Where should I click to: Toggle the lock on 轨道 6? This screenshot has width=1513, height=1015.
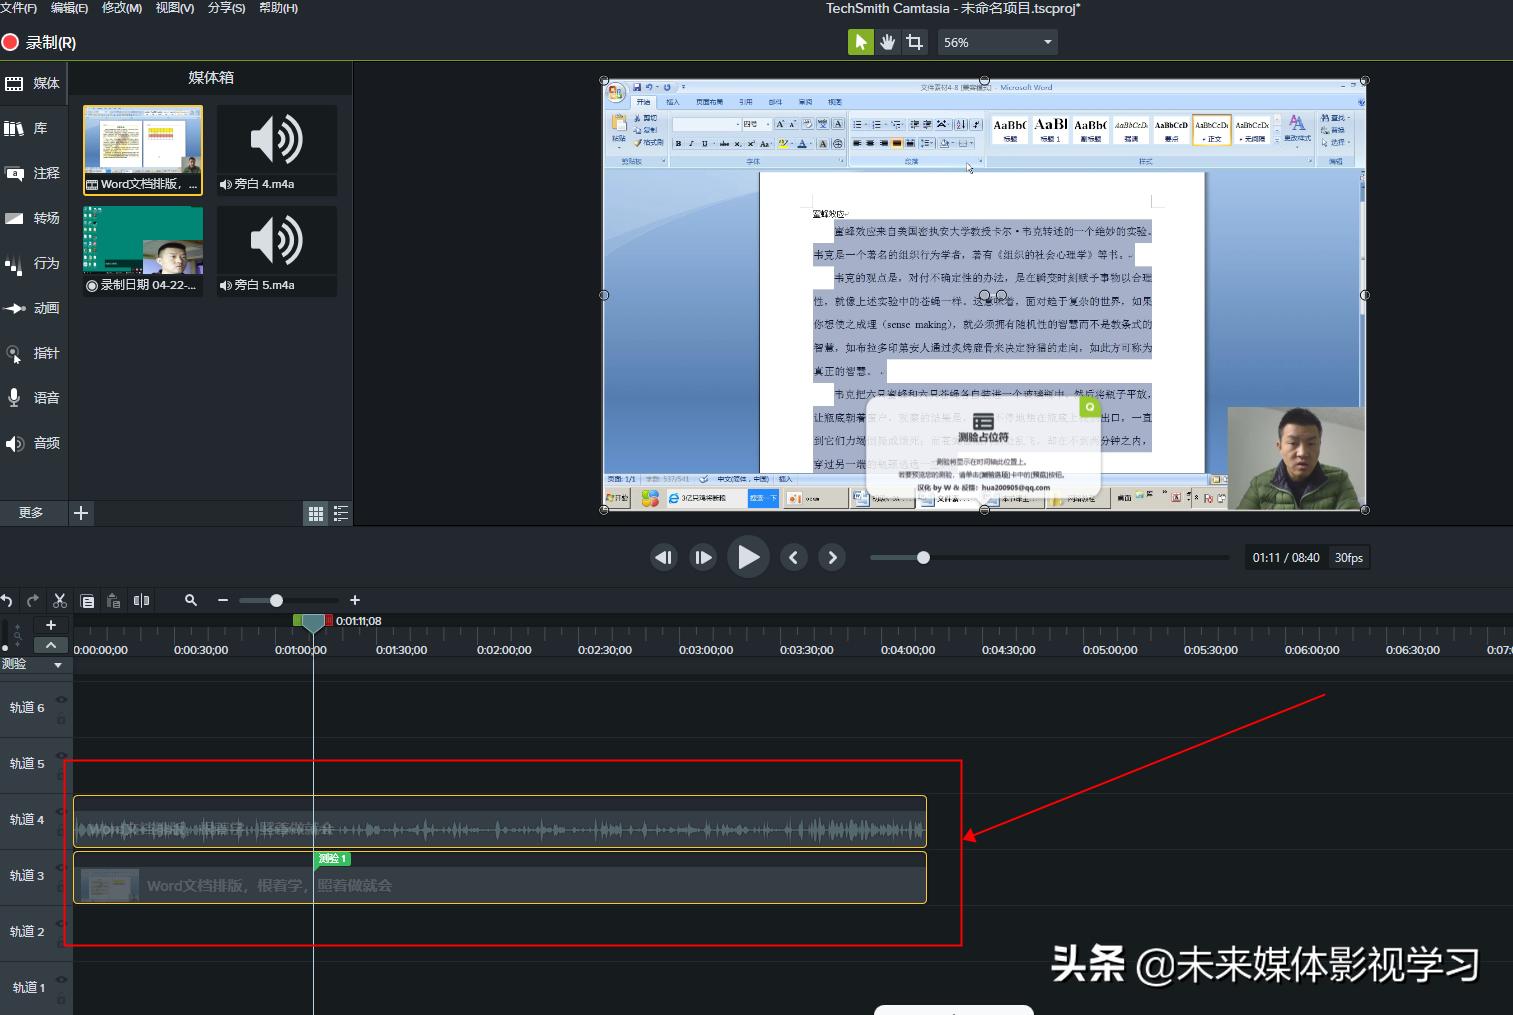coord(62,718)
